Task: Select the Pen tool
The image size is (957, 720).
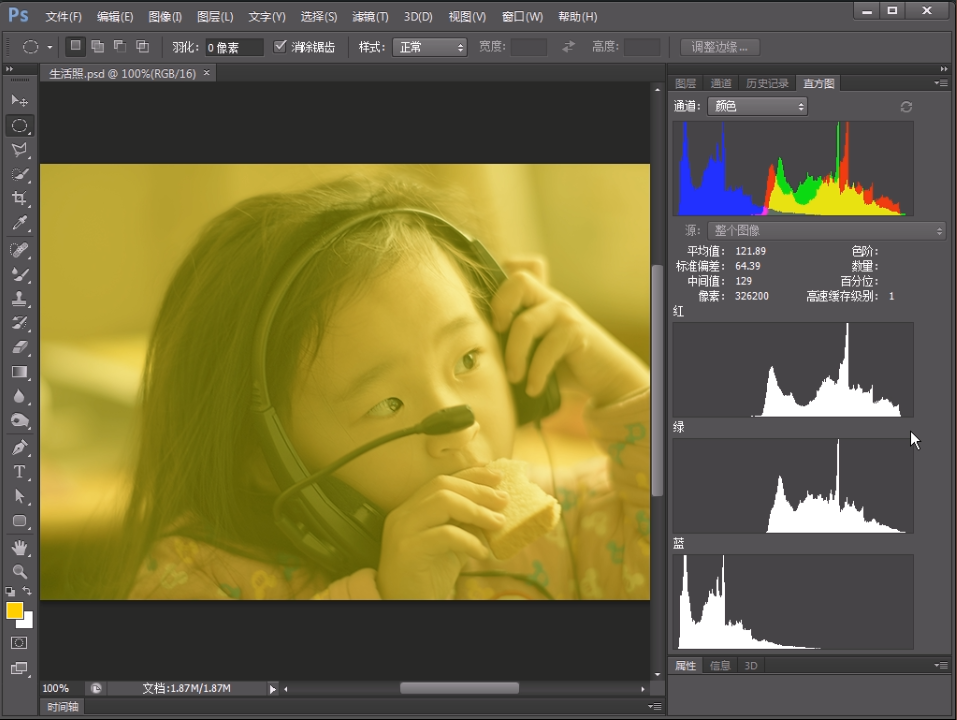Action: (x=19, y=447)
